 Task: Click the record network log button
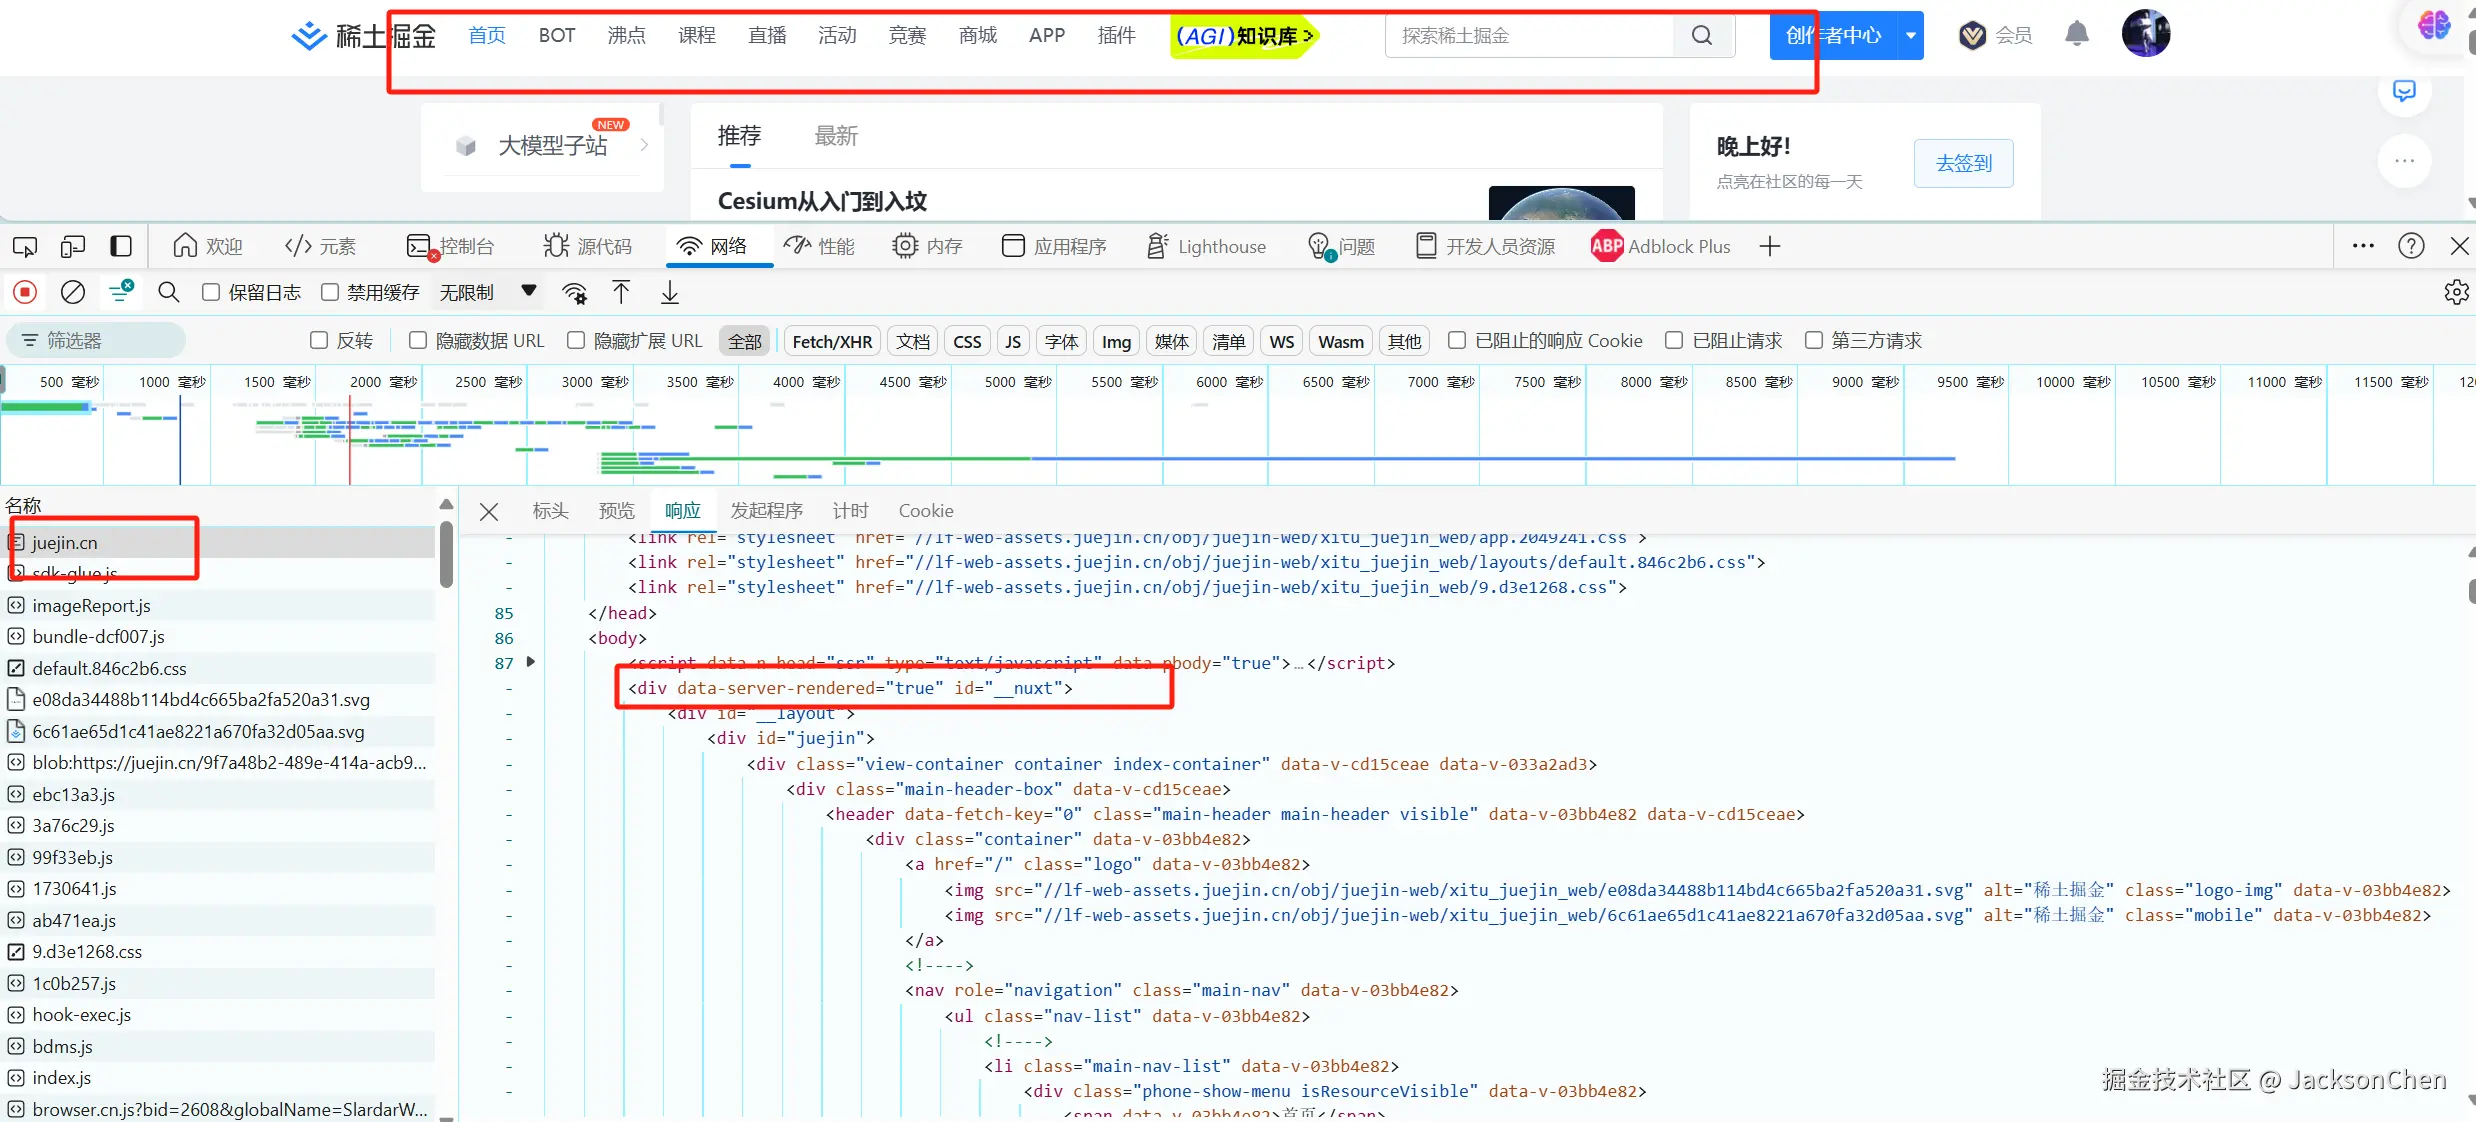(x=25, y=292)
